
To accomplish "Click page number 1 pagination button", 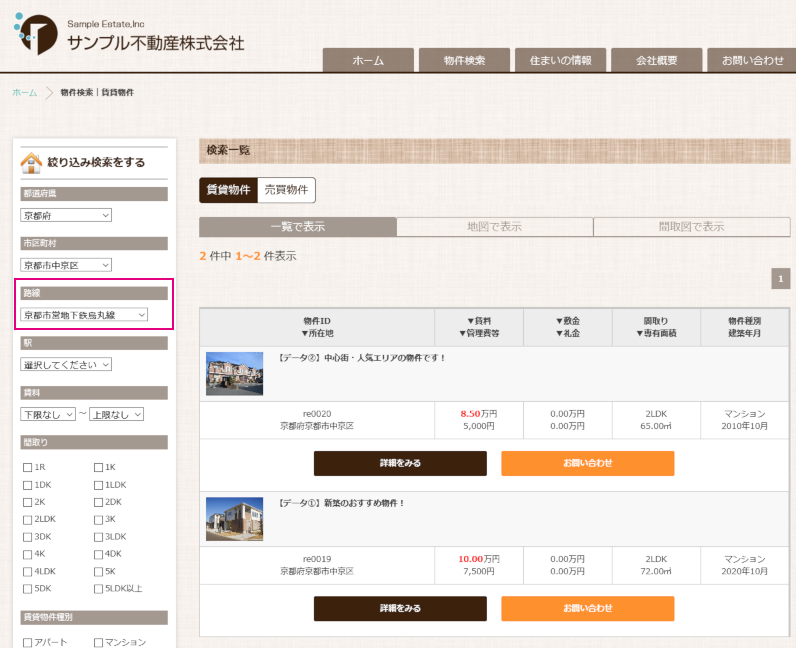I will 781,278.
